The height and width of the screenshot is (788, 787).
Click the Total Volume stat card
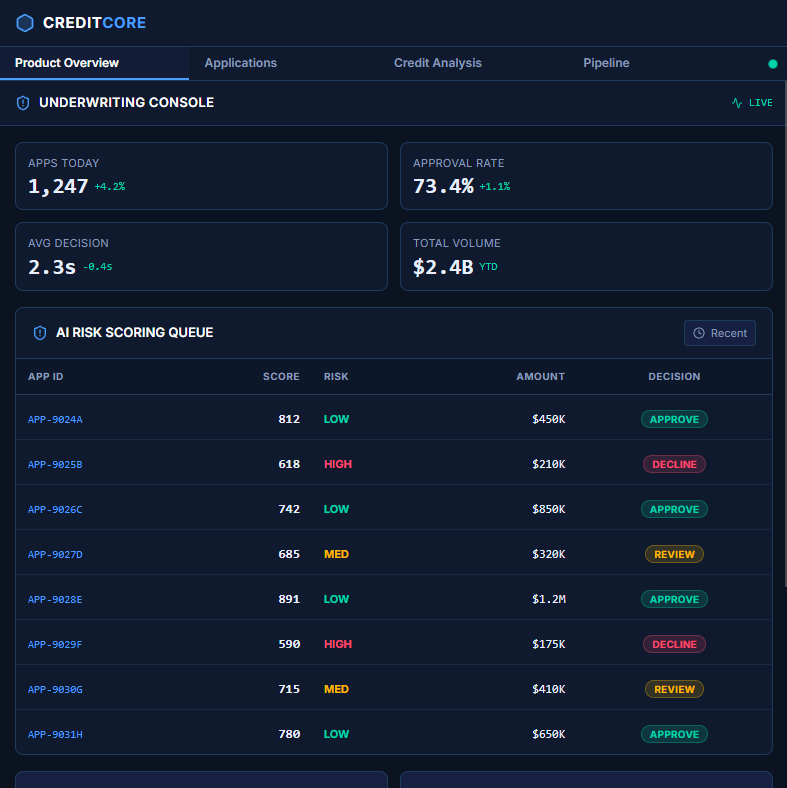[x=586, y=256]
